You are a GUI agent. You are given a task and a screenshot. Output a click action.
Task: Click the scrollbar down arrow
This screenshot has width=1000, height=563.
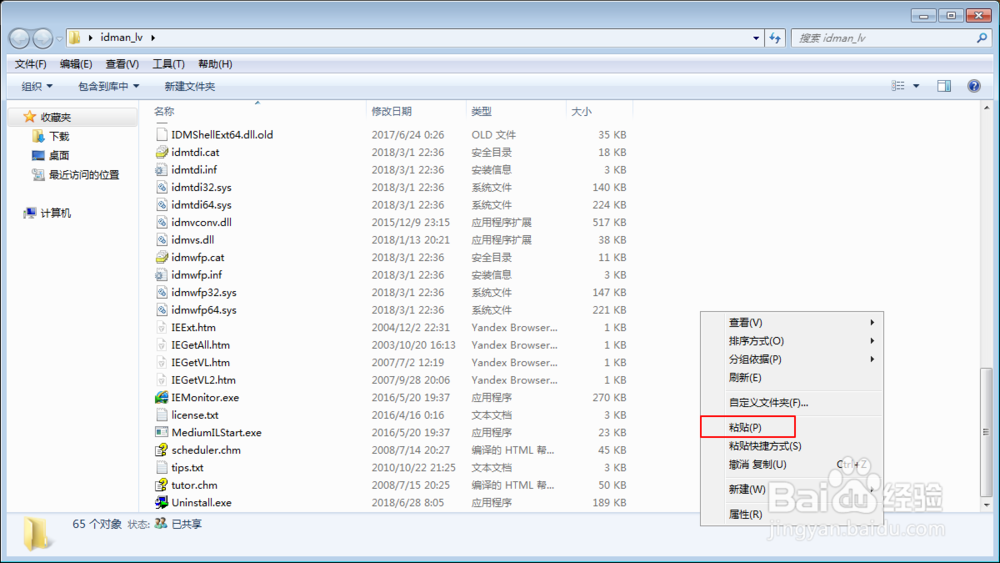coord(986,504)
